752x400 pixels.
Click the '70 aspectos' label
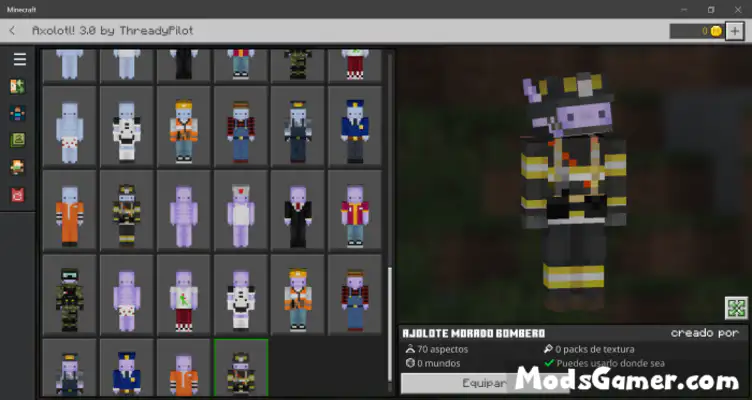click(442, 349)
